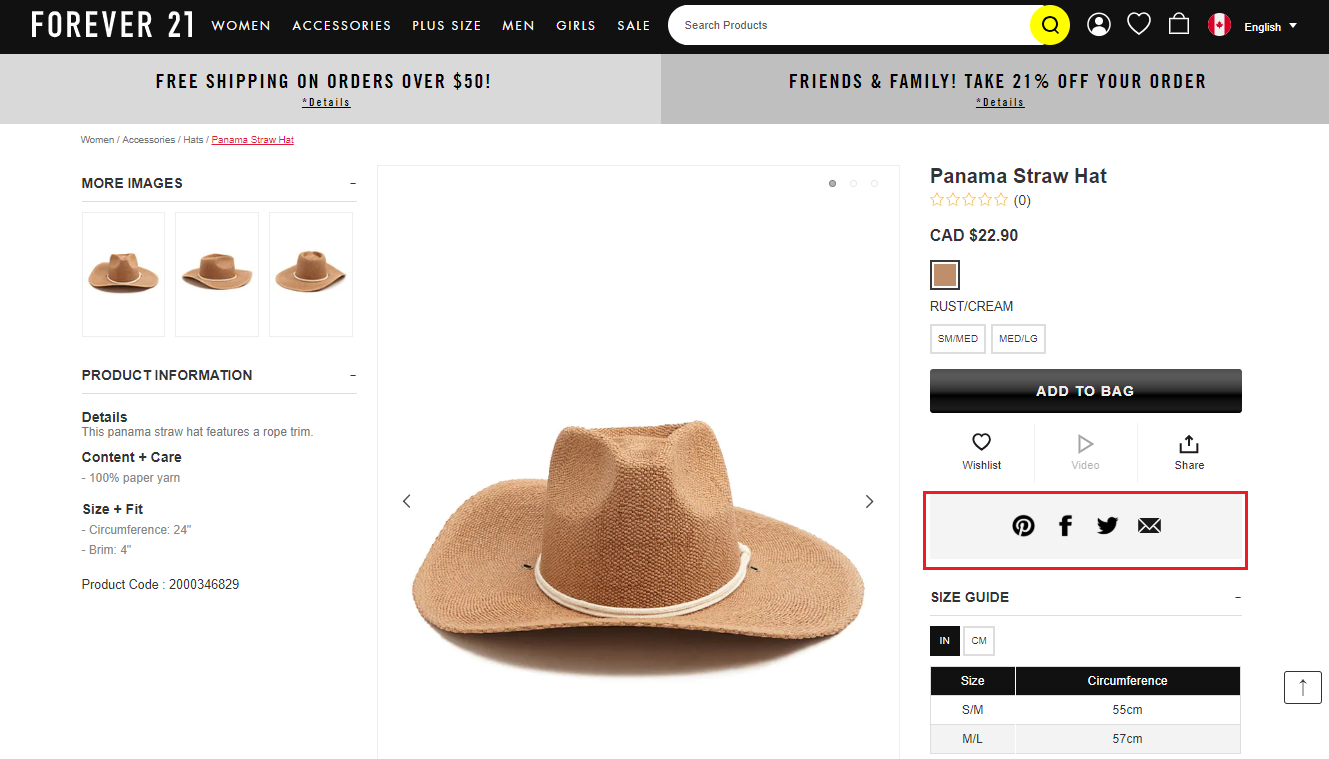The width and height of the screenshot is (1329, 759).
Task: Share on Twitter bird icon
Action: pos(1107,526)
